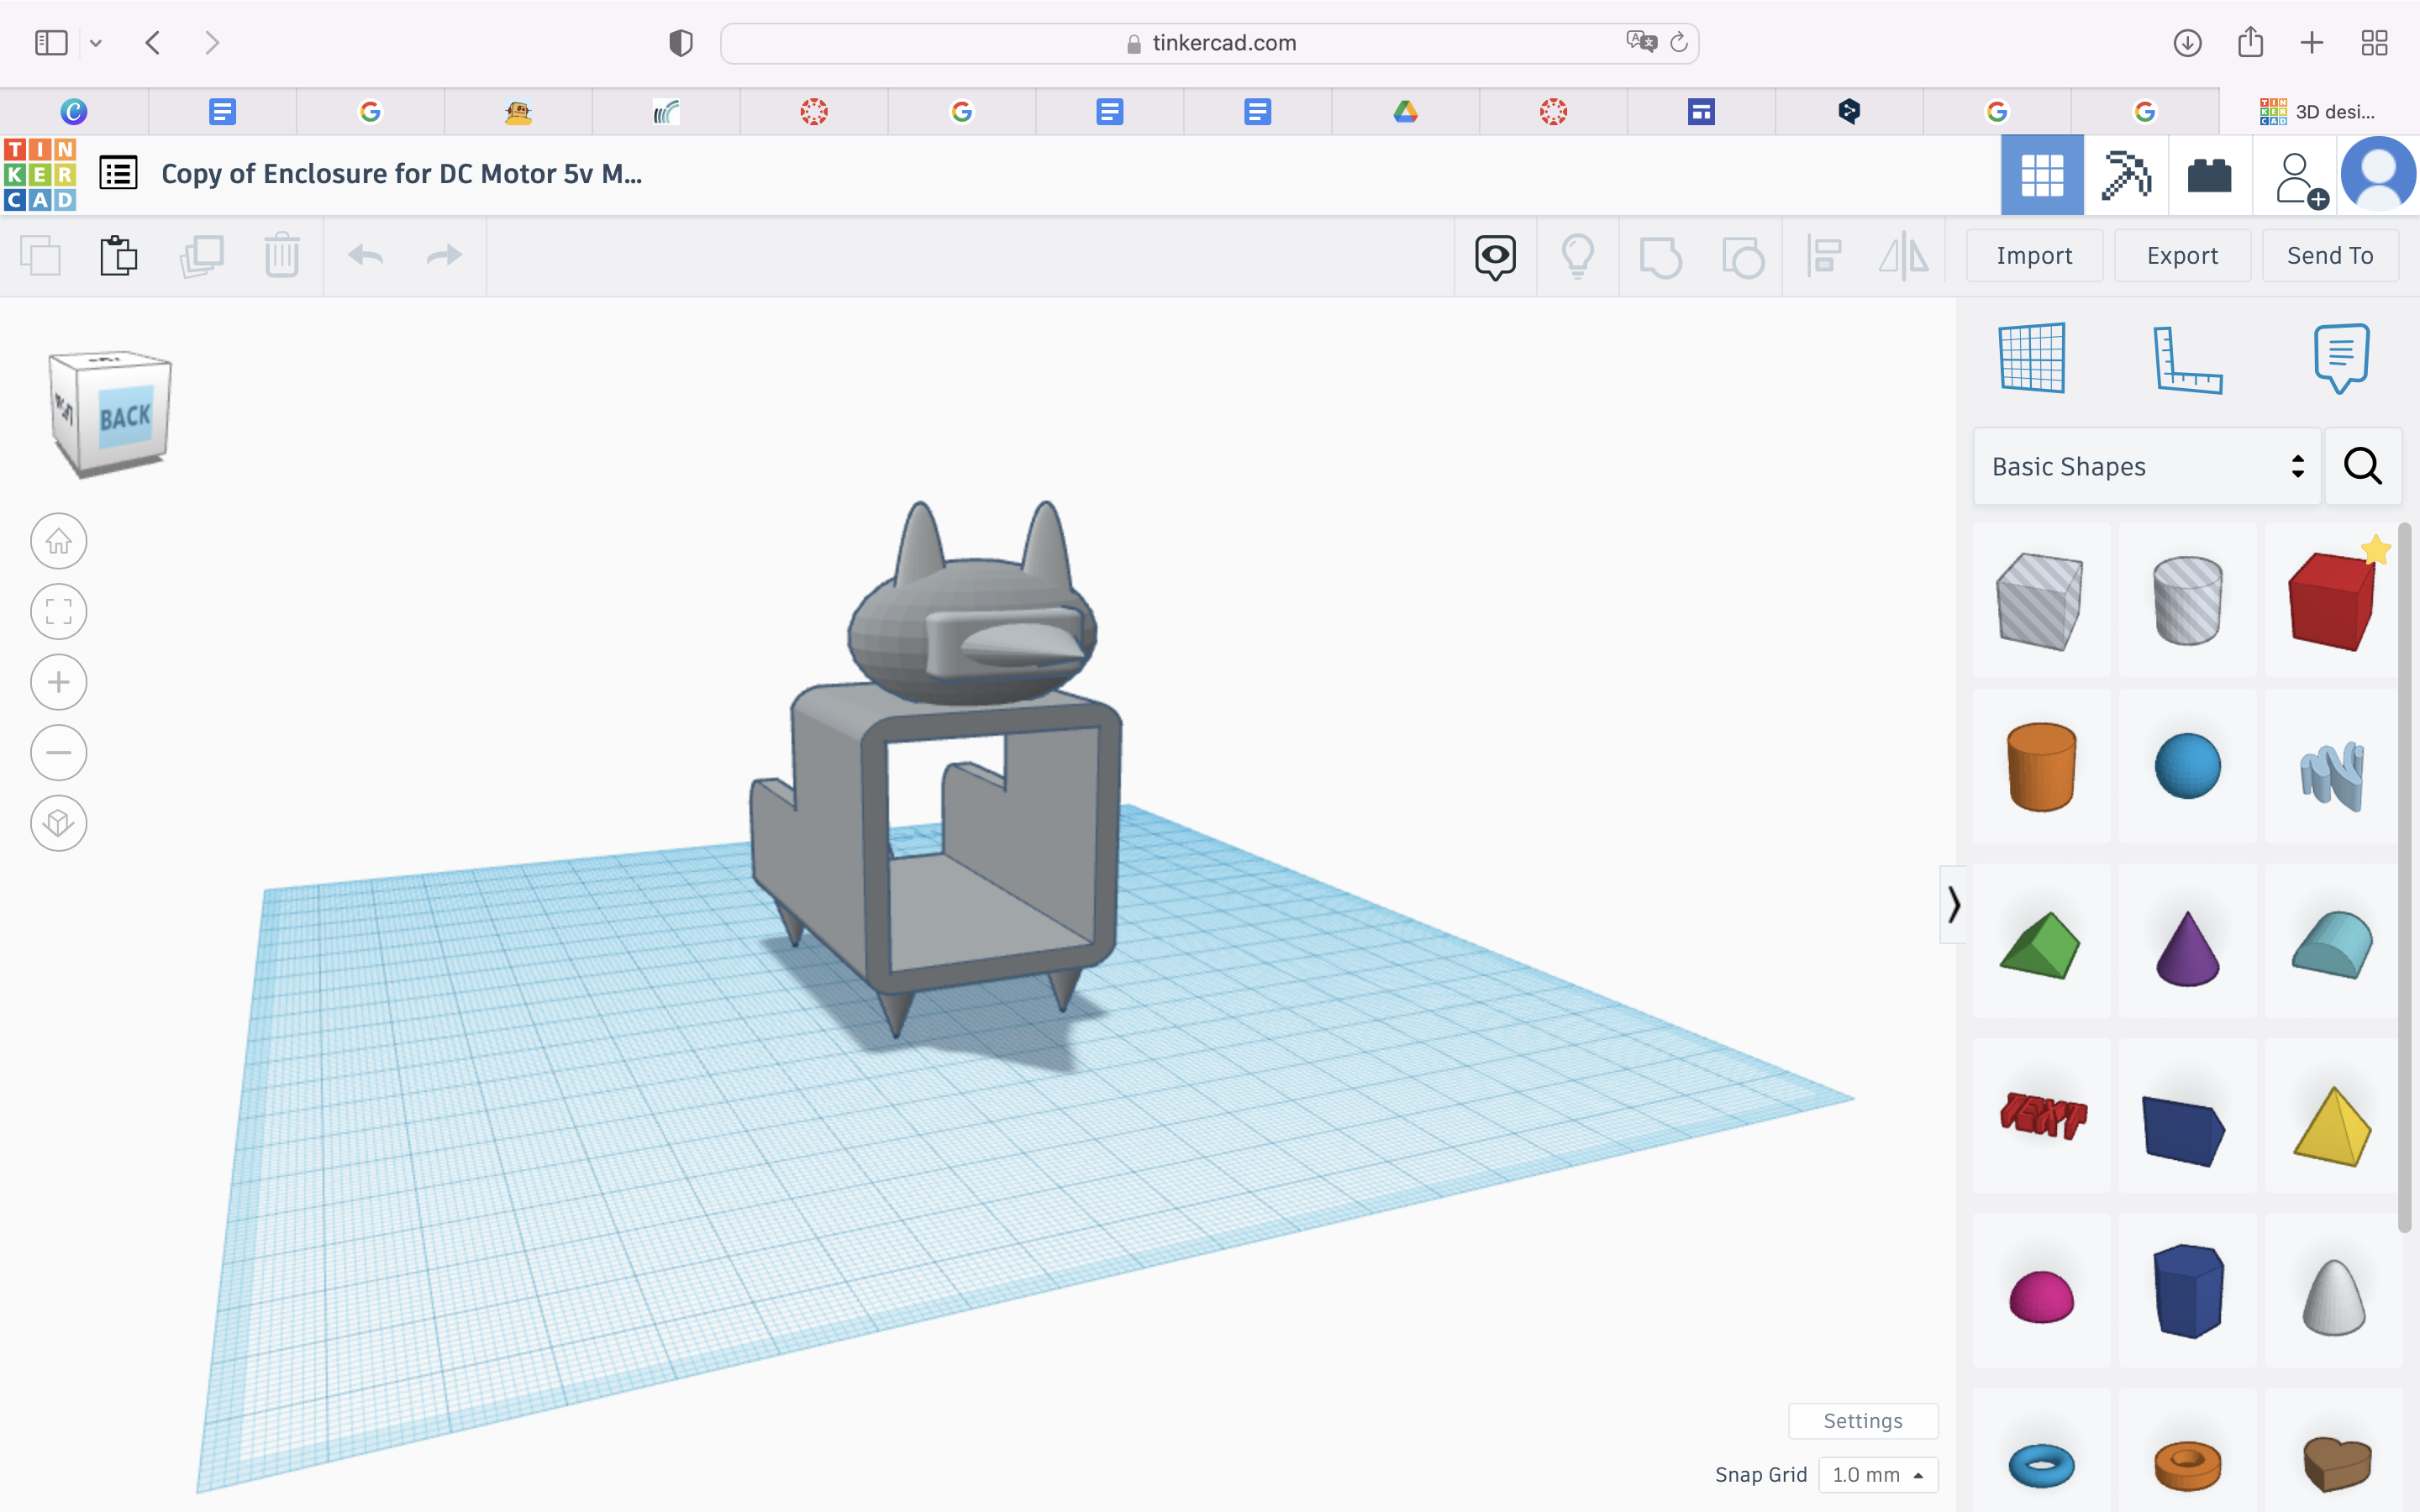2420x1512 pixels.
Task: Invite people with add-user icon
Action: pos(2300,180)
